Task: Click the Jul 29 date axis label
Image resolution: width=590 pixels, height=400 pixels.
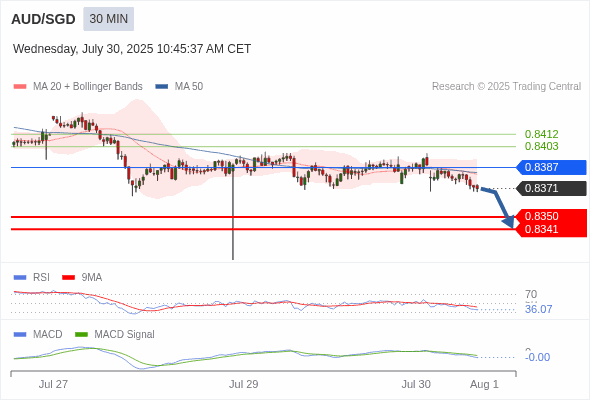Action: point(244,384)
